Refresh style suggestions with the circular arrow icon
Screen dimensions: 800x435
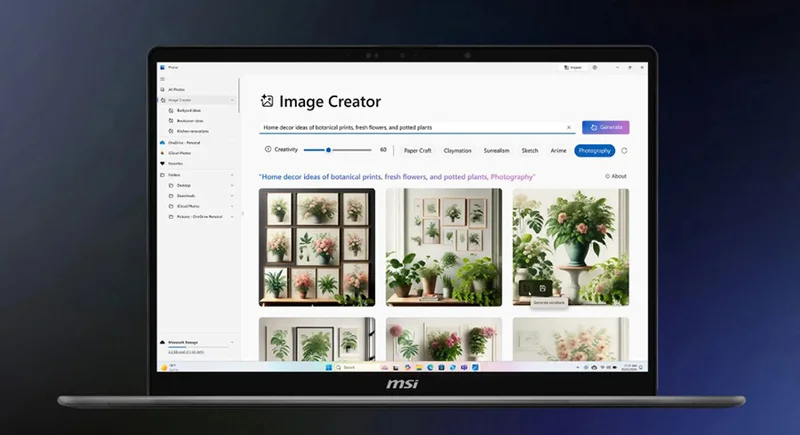point(625,150)
